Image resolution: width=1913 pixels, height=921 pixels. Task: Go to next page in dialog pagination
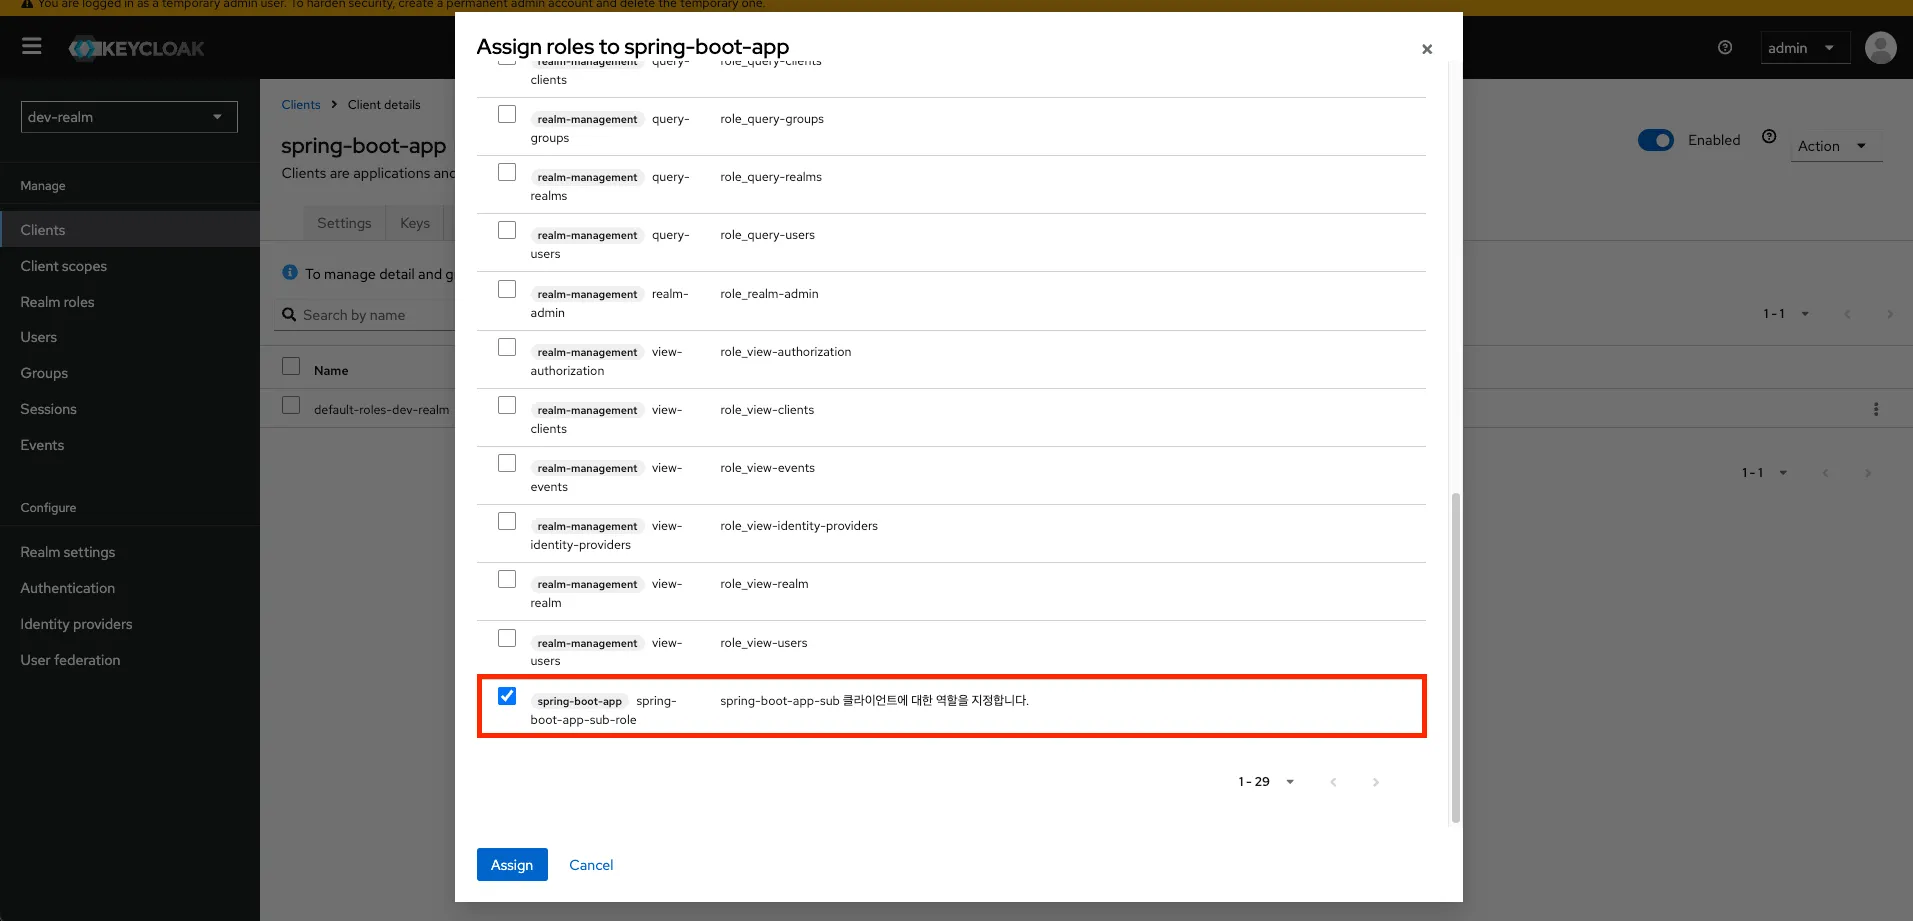click(x=1376, y=782)
